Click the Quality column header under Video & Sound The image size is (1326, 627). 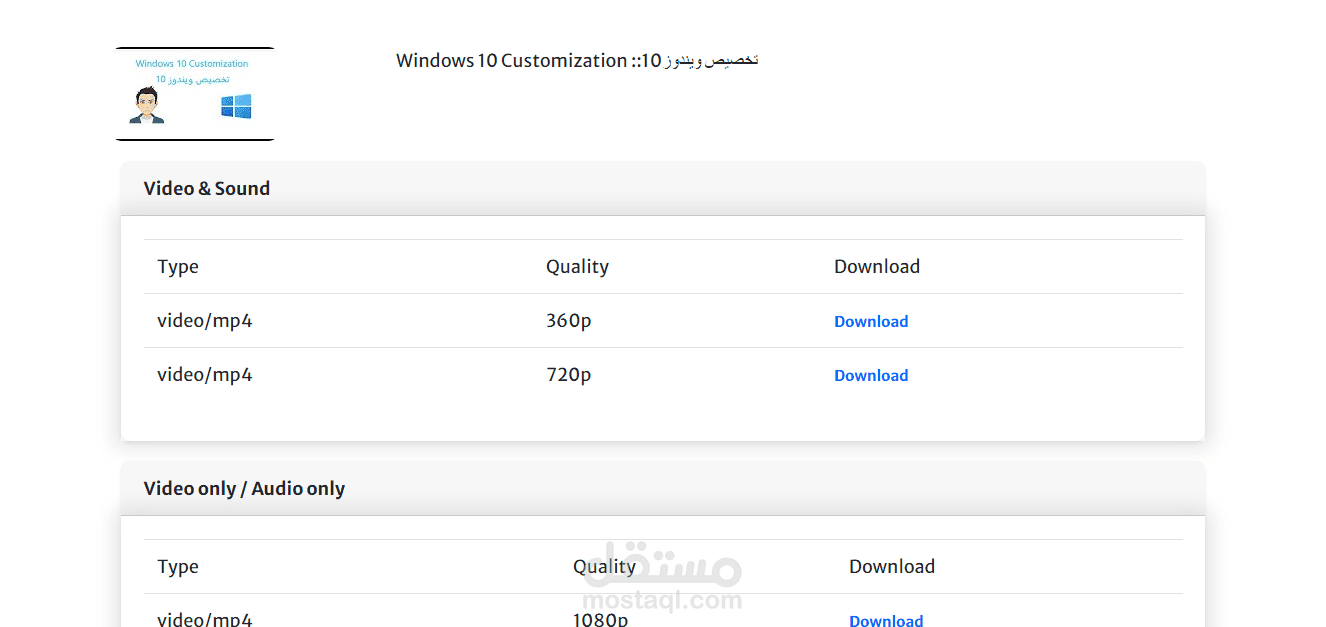(x=577, y=266)
